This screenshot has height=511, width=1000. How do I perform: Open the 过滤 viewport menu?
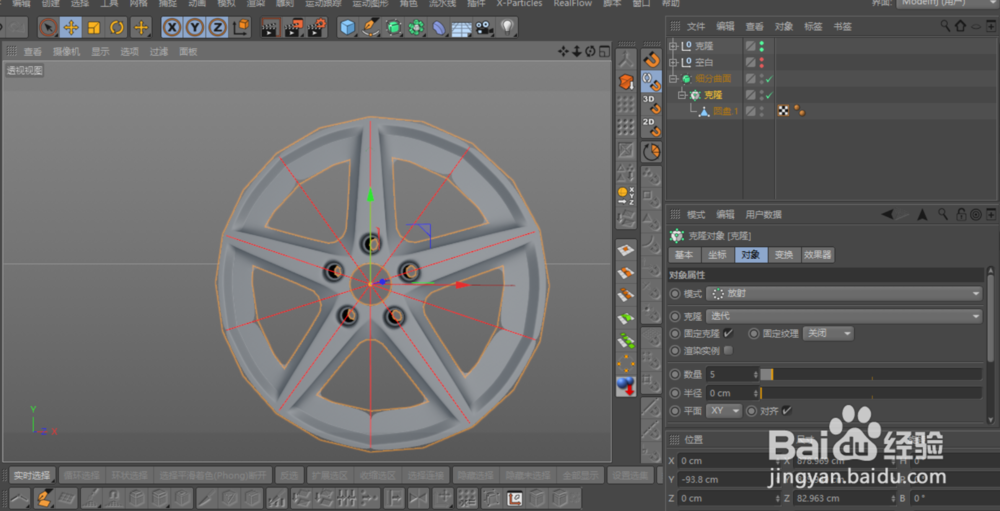click(x=159, y=52)
